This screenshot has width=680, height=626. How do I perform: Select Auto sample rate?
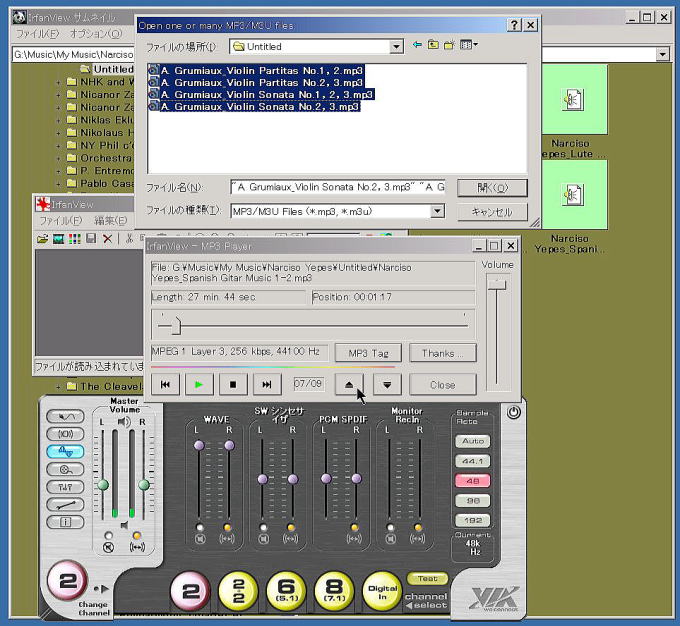click(x=473, y=441)
